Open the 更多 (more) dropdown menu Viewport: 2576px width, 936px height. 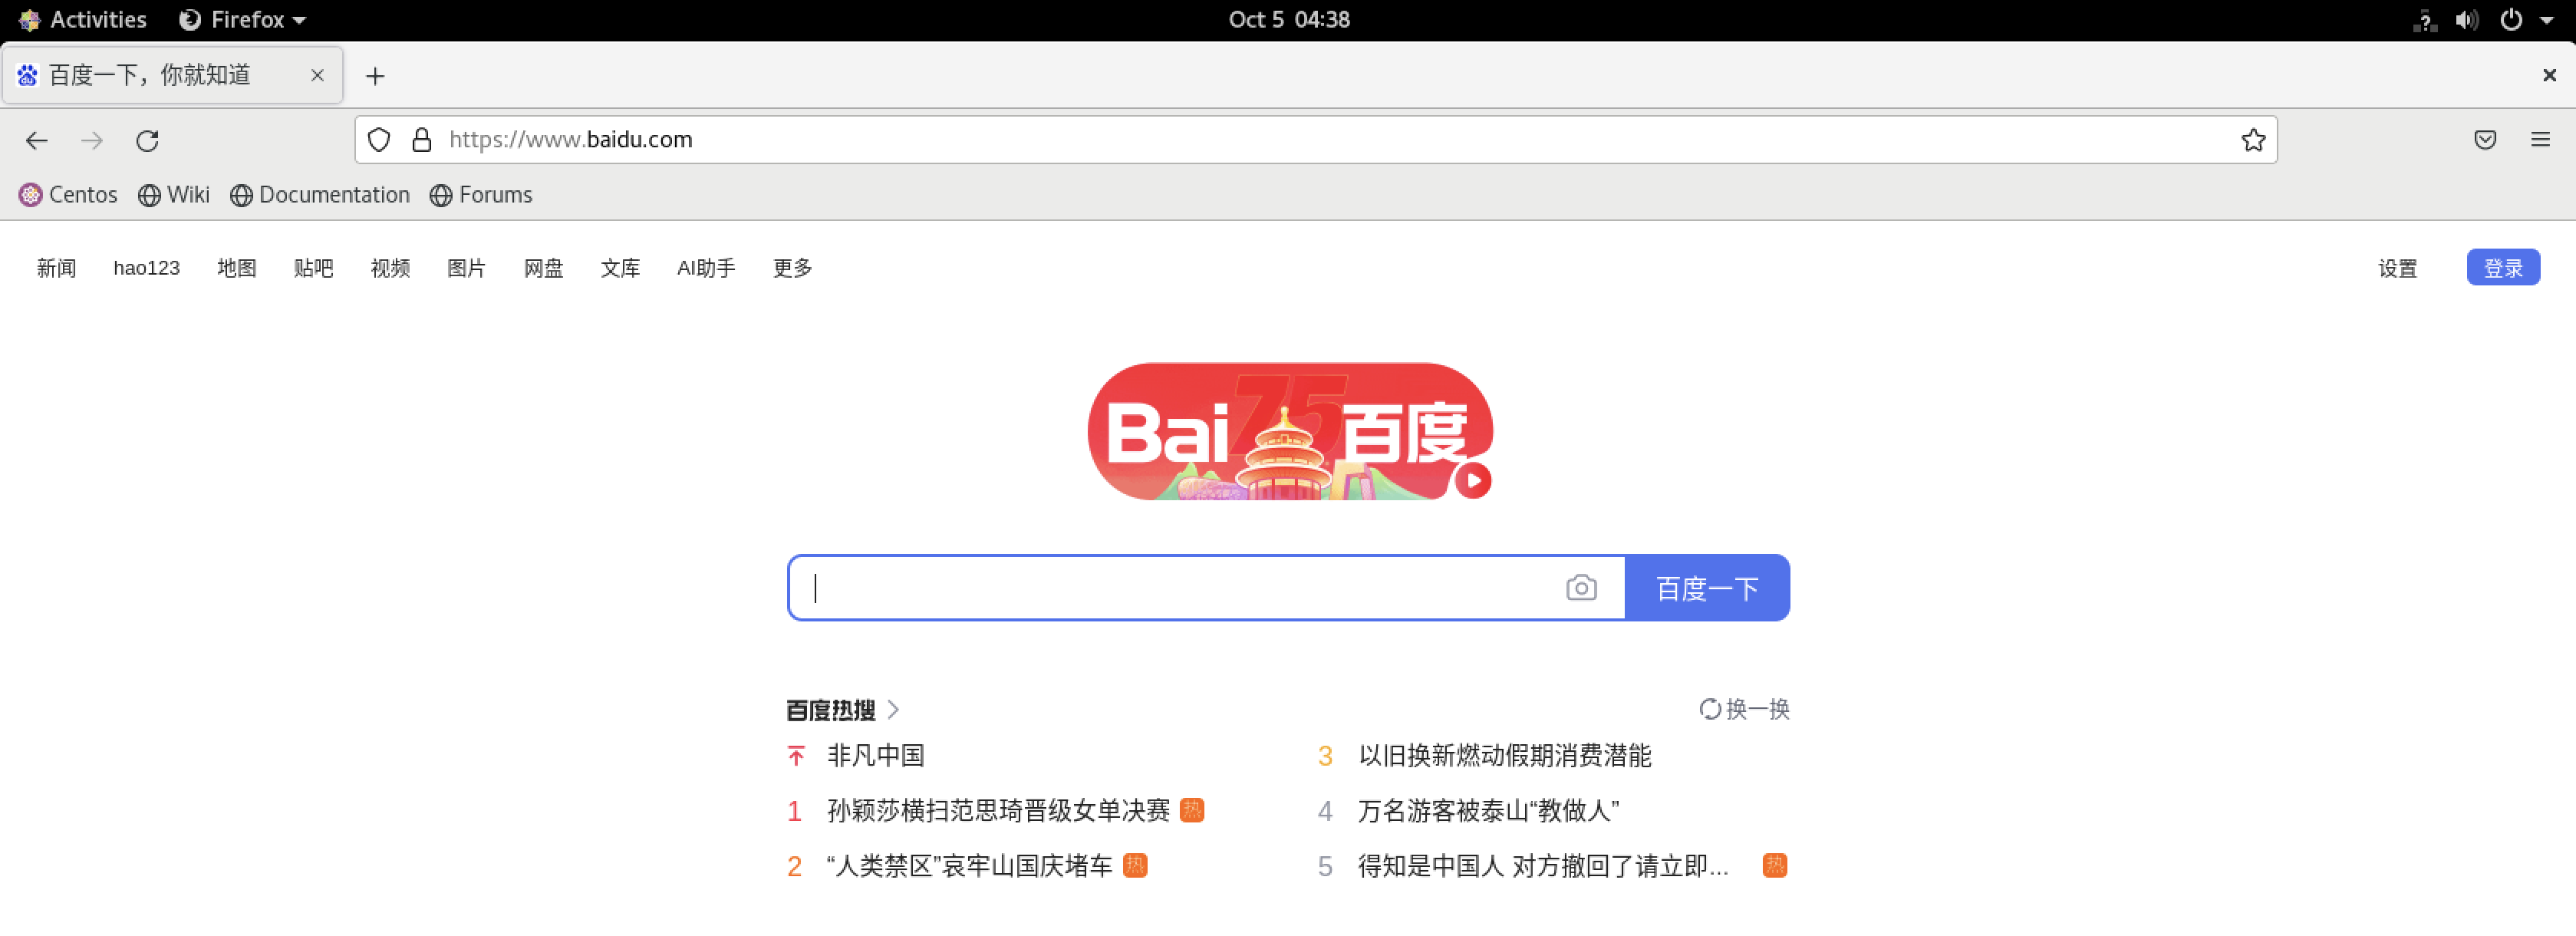(x=790, y=268)
